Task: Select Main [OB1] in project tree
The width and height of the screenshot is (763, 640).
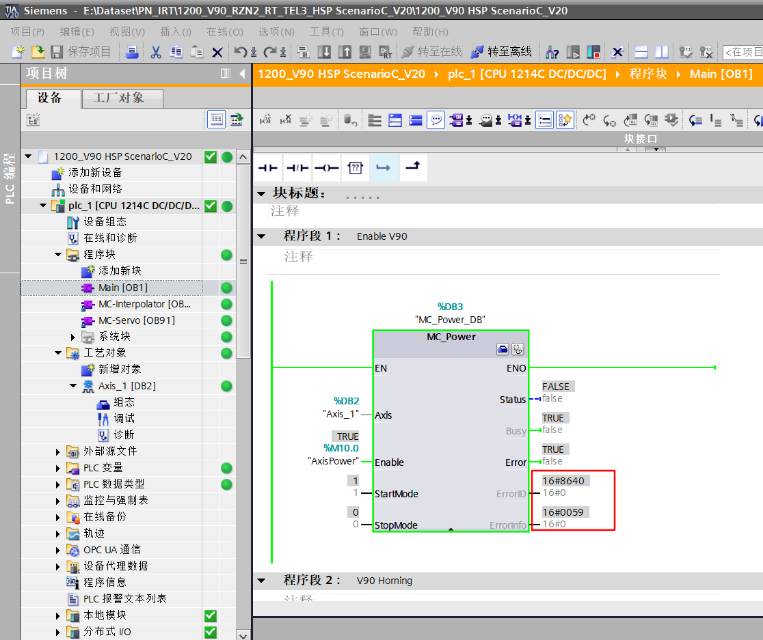Action: coord(123,288)
